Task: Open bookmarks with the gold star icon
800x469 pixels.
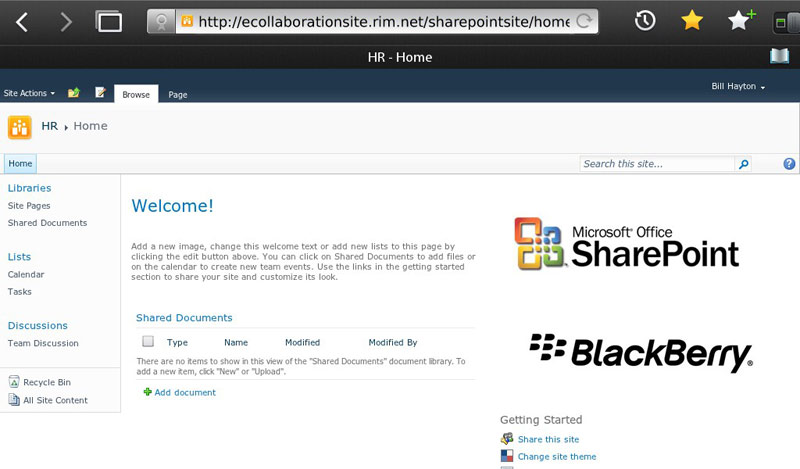Action: [692, 21]
